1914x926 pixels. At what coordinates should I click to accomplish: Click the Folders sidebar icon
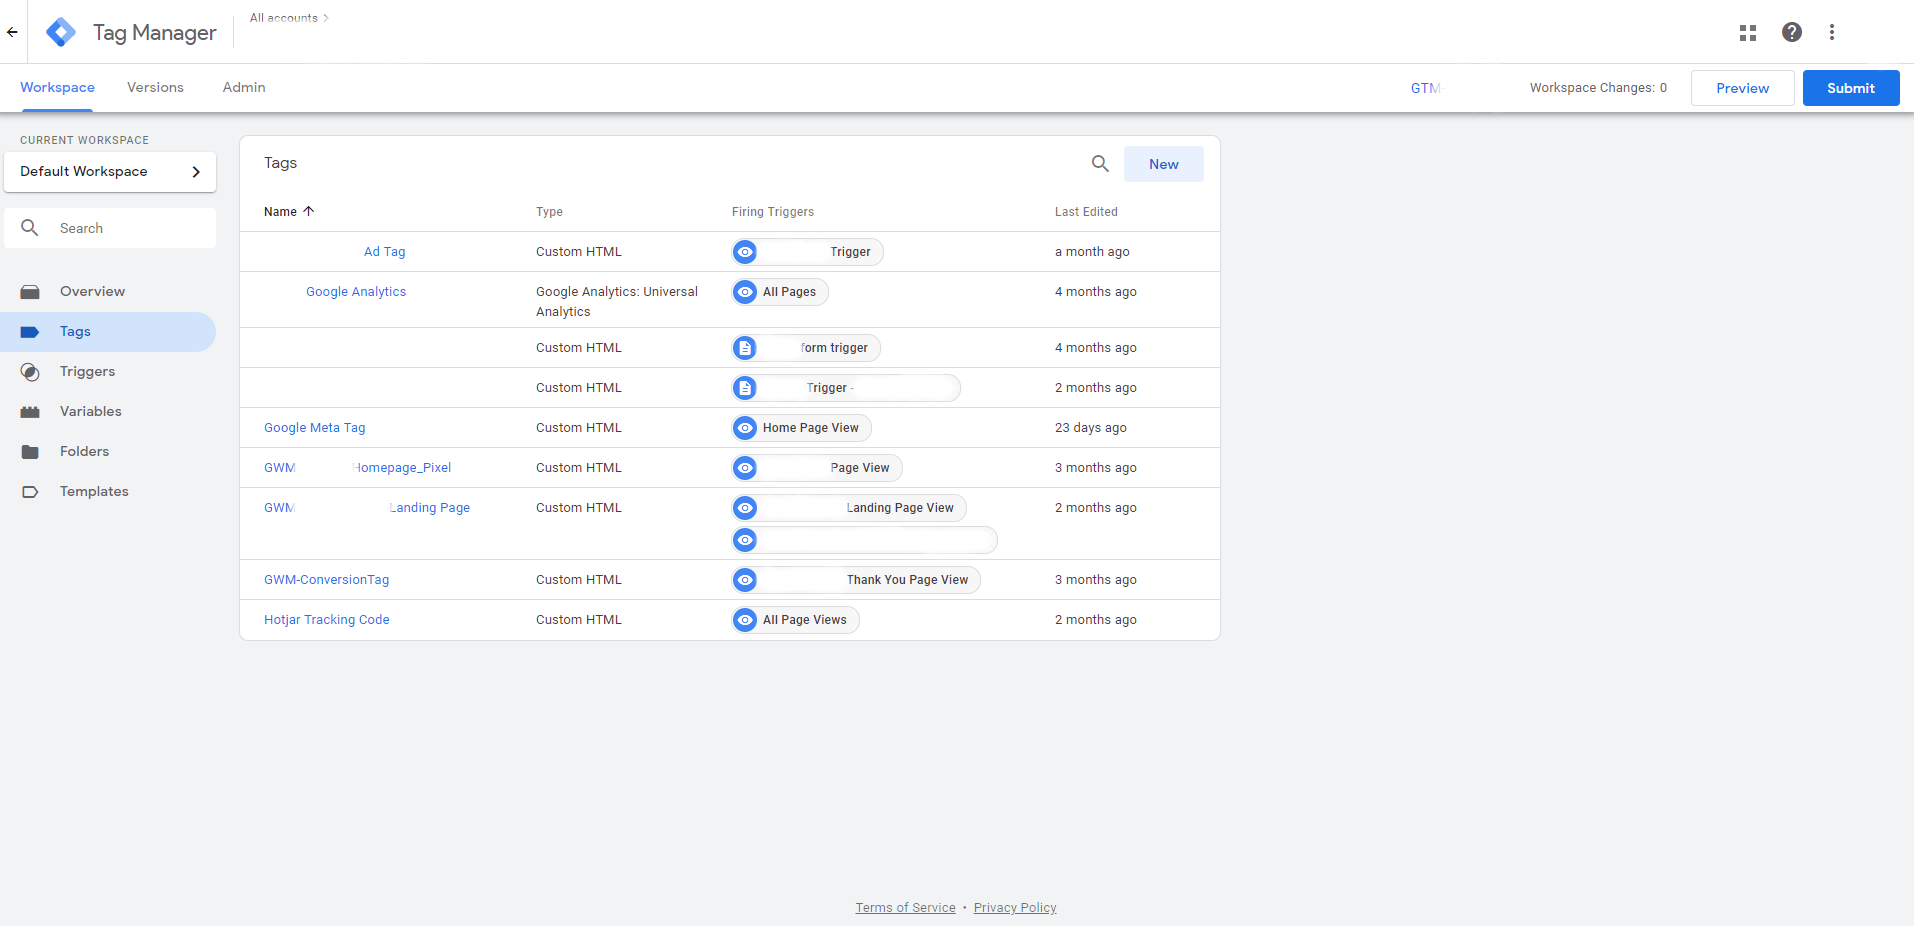(x=30, y=452)
